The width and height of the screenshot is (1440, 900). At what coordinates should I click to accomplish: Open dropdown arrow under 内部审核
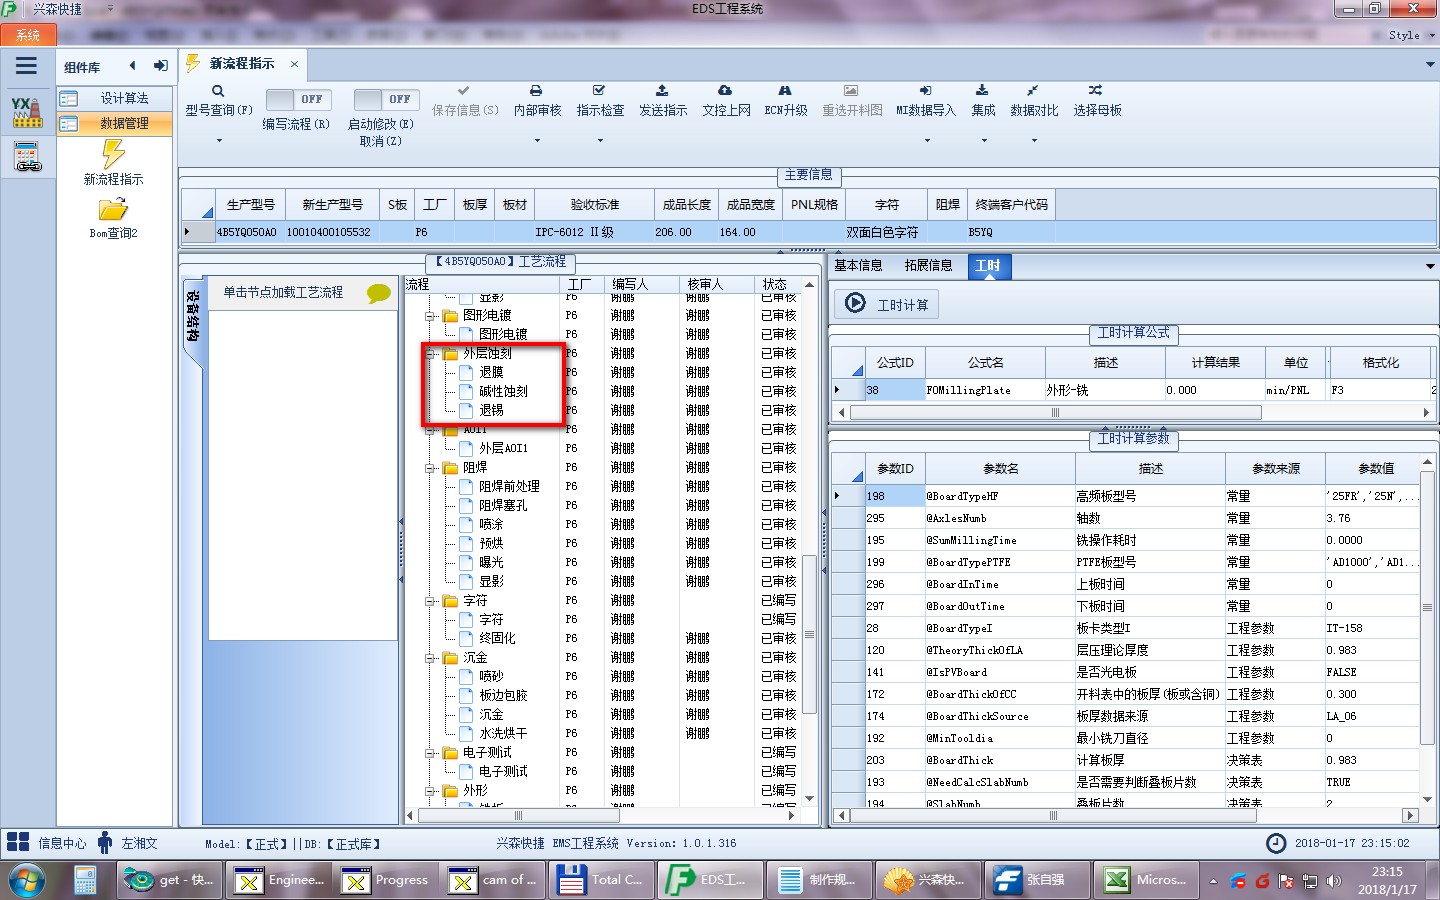[537, 141]
